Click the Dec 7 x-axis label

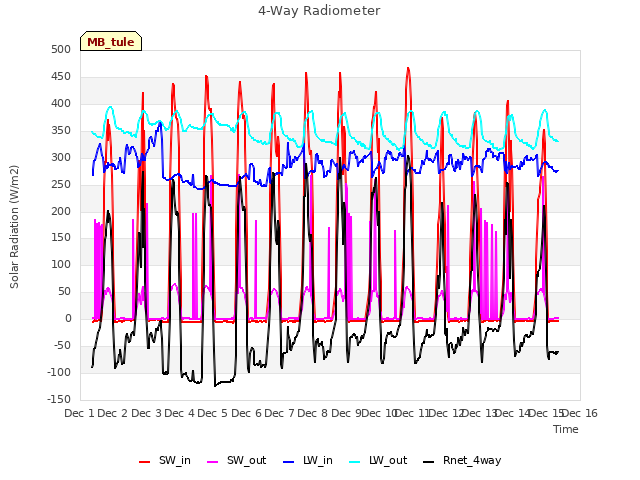[x=279, y=413]
